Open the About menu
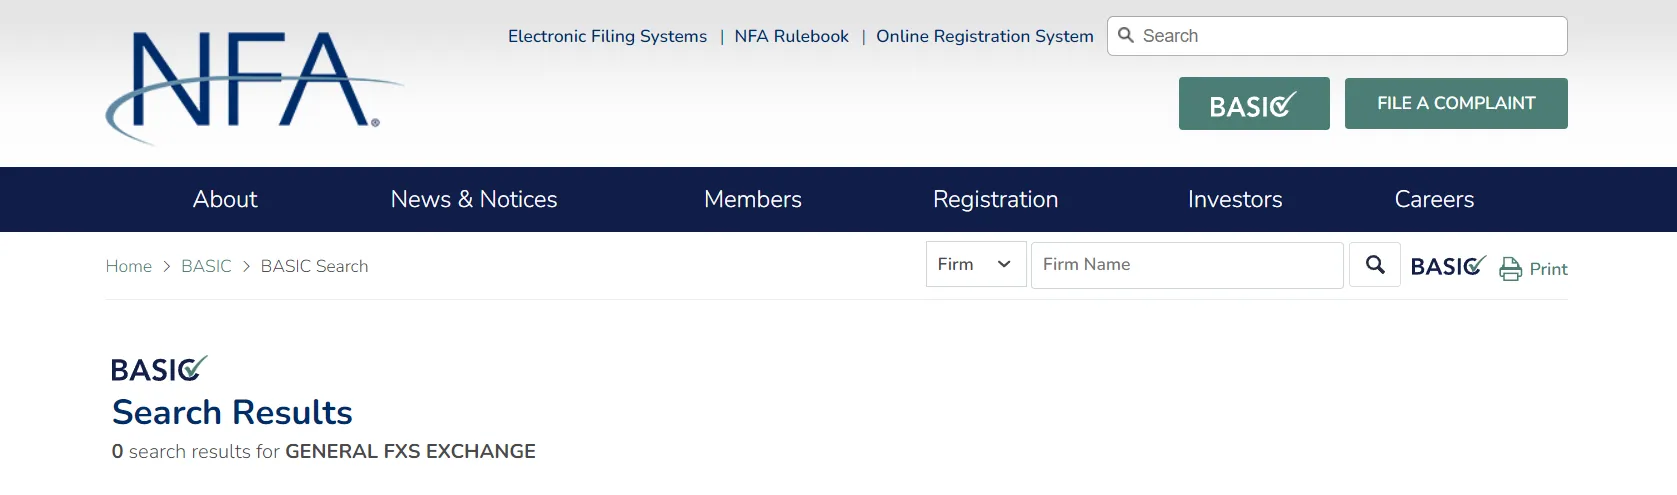 (x=225, y=199)
